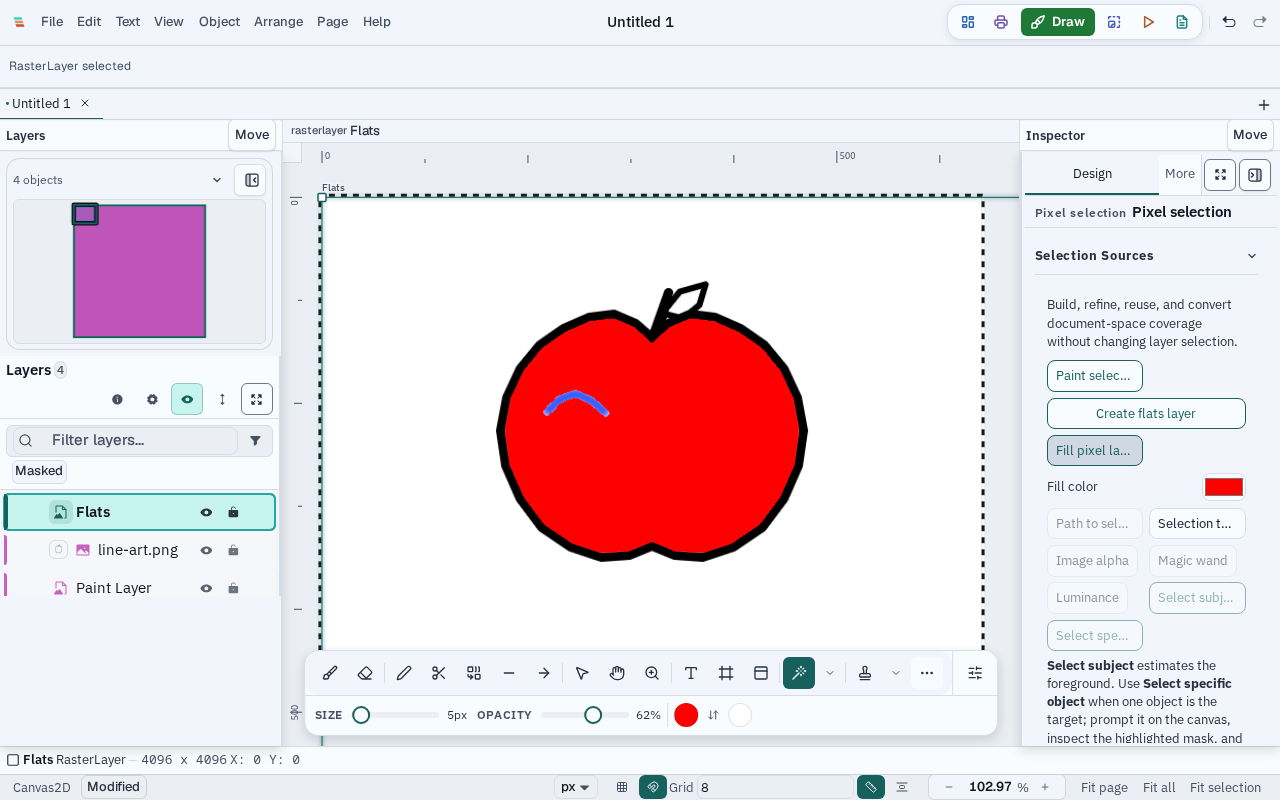Select the Hand pan tool
Image resolution: width=1280 pixels, height=800 pixels.
point(617,673)
